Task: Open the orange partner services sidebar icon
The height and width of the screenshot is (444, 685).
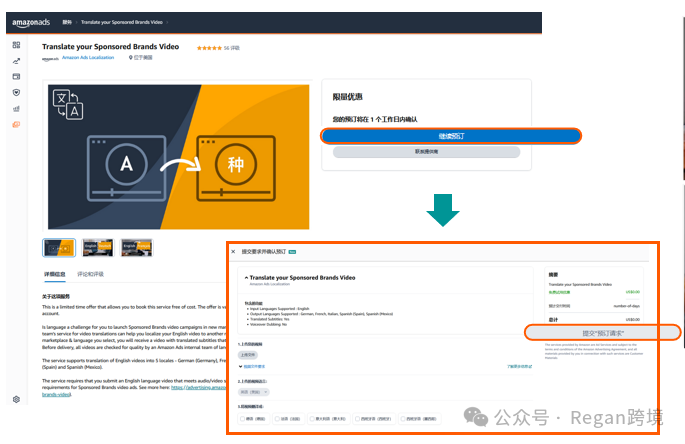Action: point(16,125)
